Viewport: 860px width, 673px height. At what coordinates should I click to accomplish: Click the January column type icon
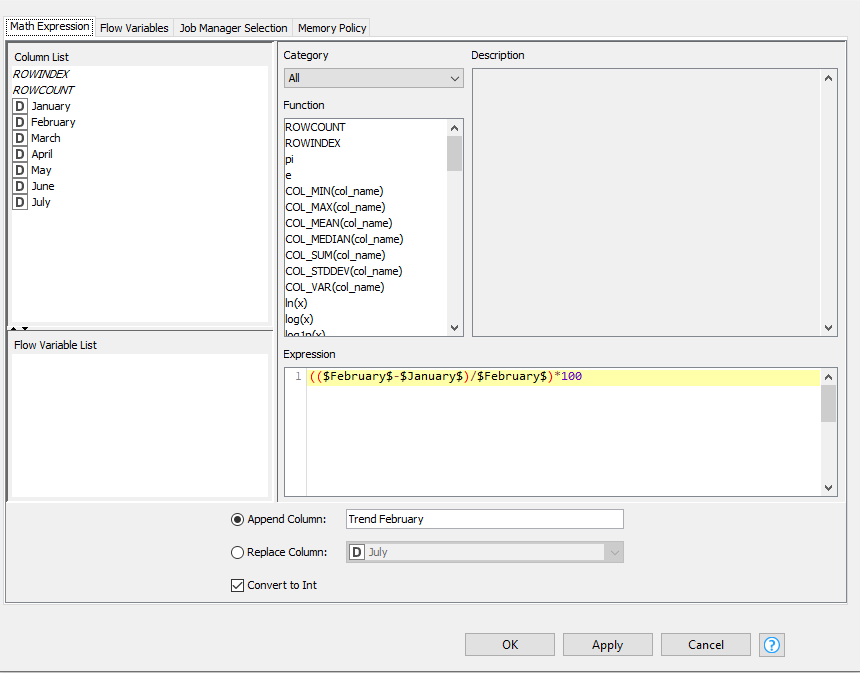click(20, 106)
